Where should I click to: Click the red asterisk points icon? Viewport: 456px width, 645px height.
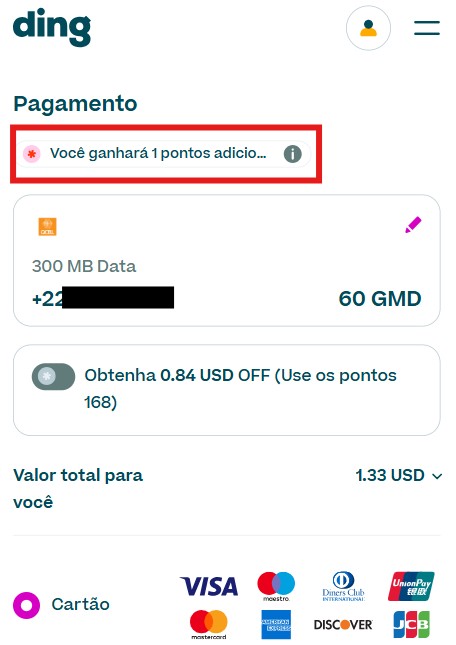32,154
